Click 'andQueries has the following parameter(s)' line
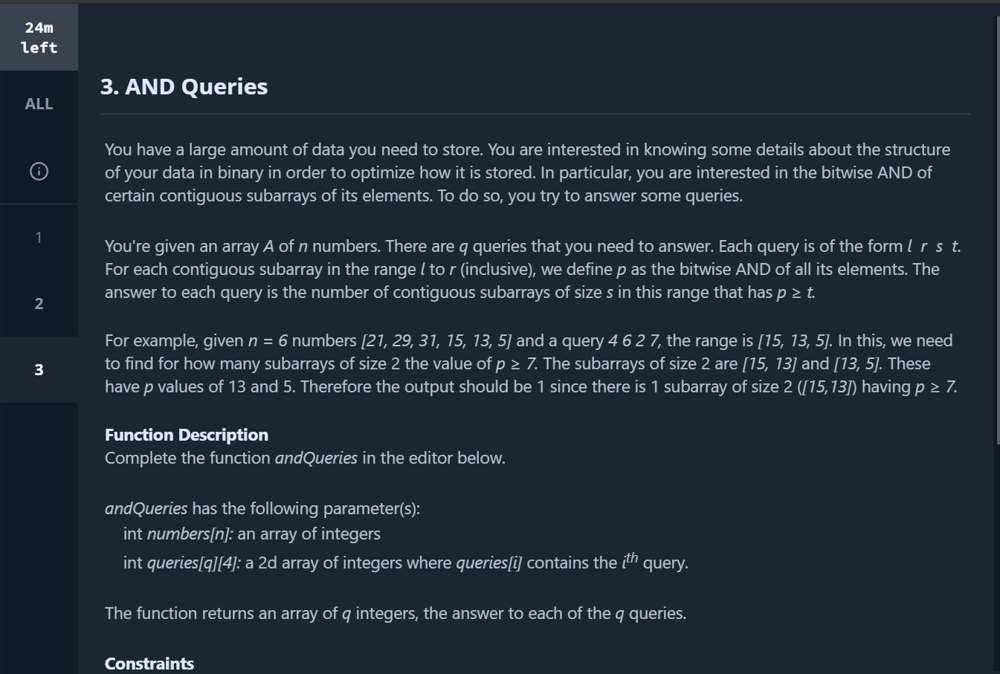 [x=262, y=508]
